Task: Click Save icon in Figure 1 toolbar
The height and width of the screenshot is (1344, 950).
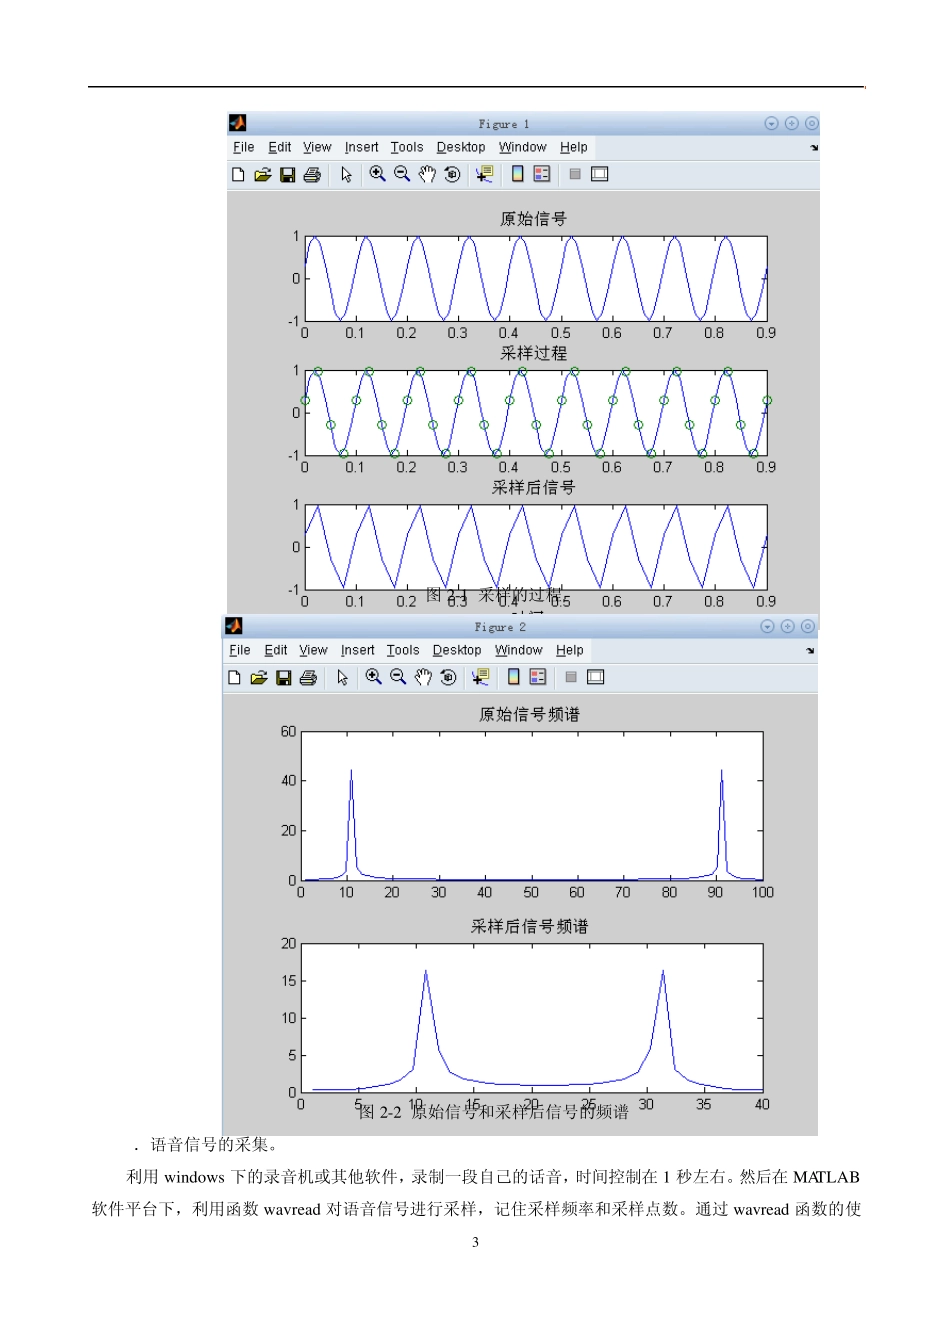Action: coord(287,174)
